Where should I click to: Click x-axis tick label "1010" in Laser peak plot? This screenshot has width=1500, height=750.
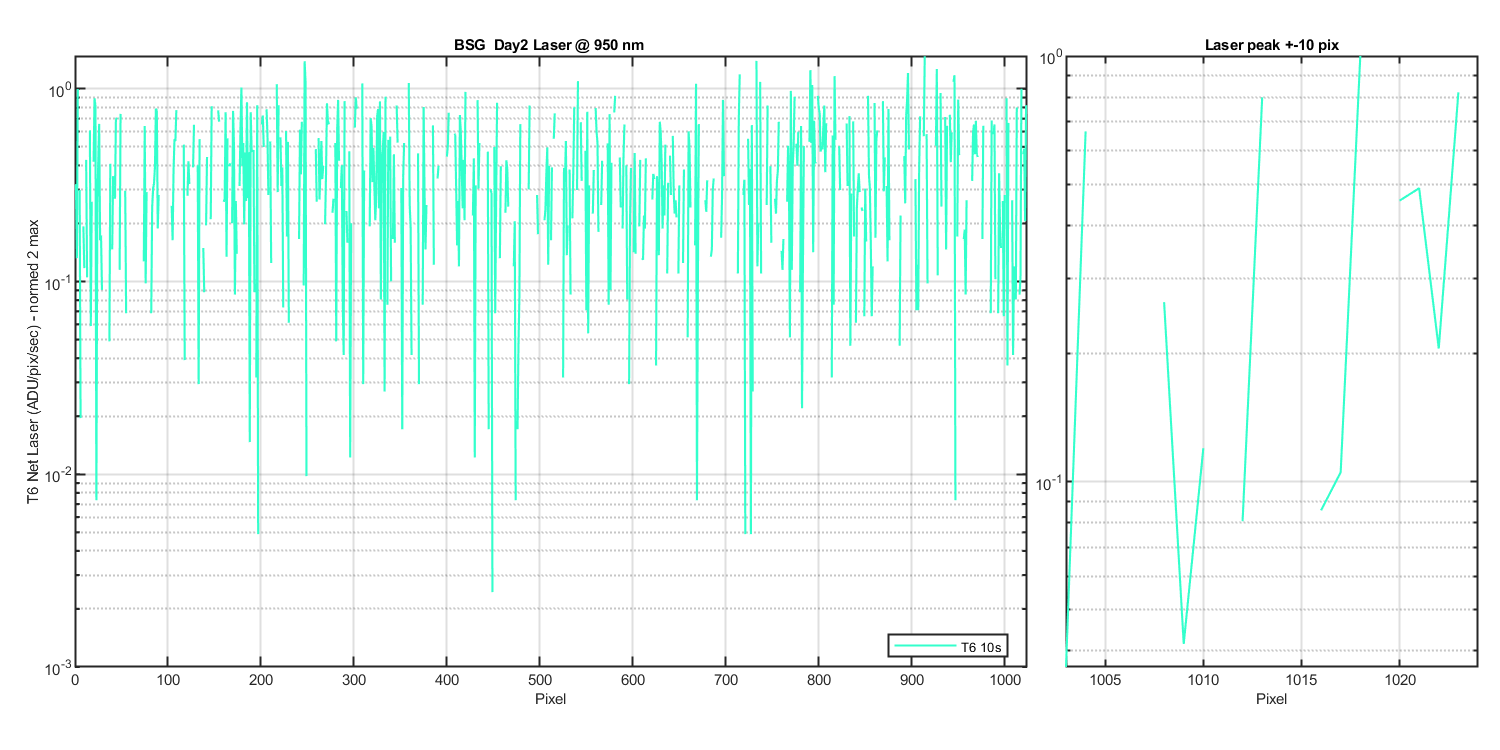(1203, 681)
